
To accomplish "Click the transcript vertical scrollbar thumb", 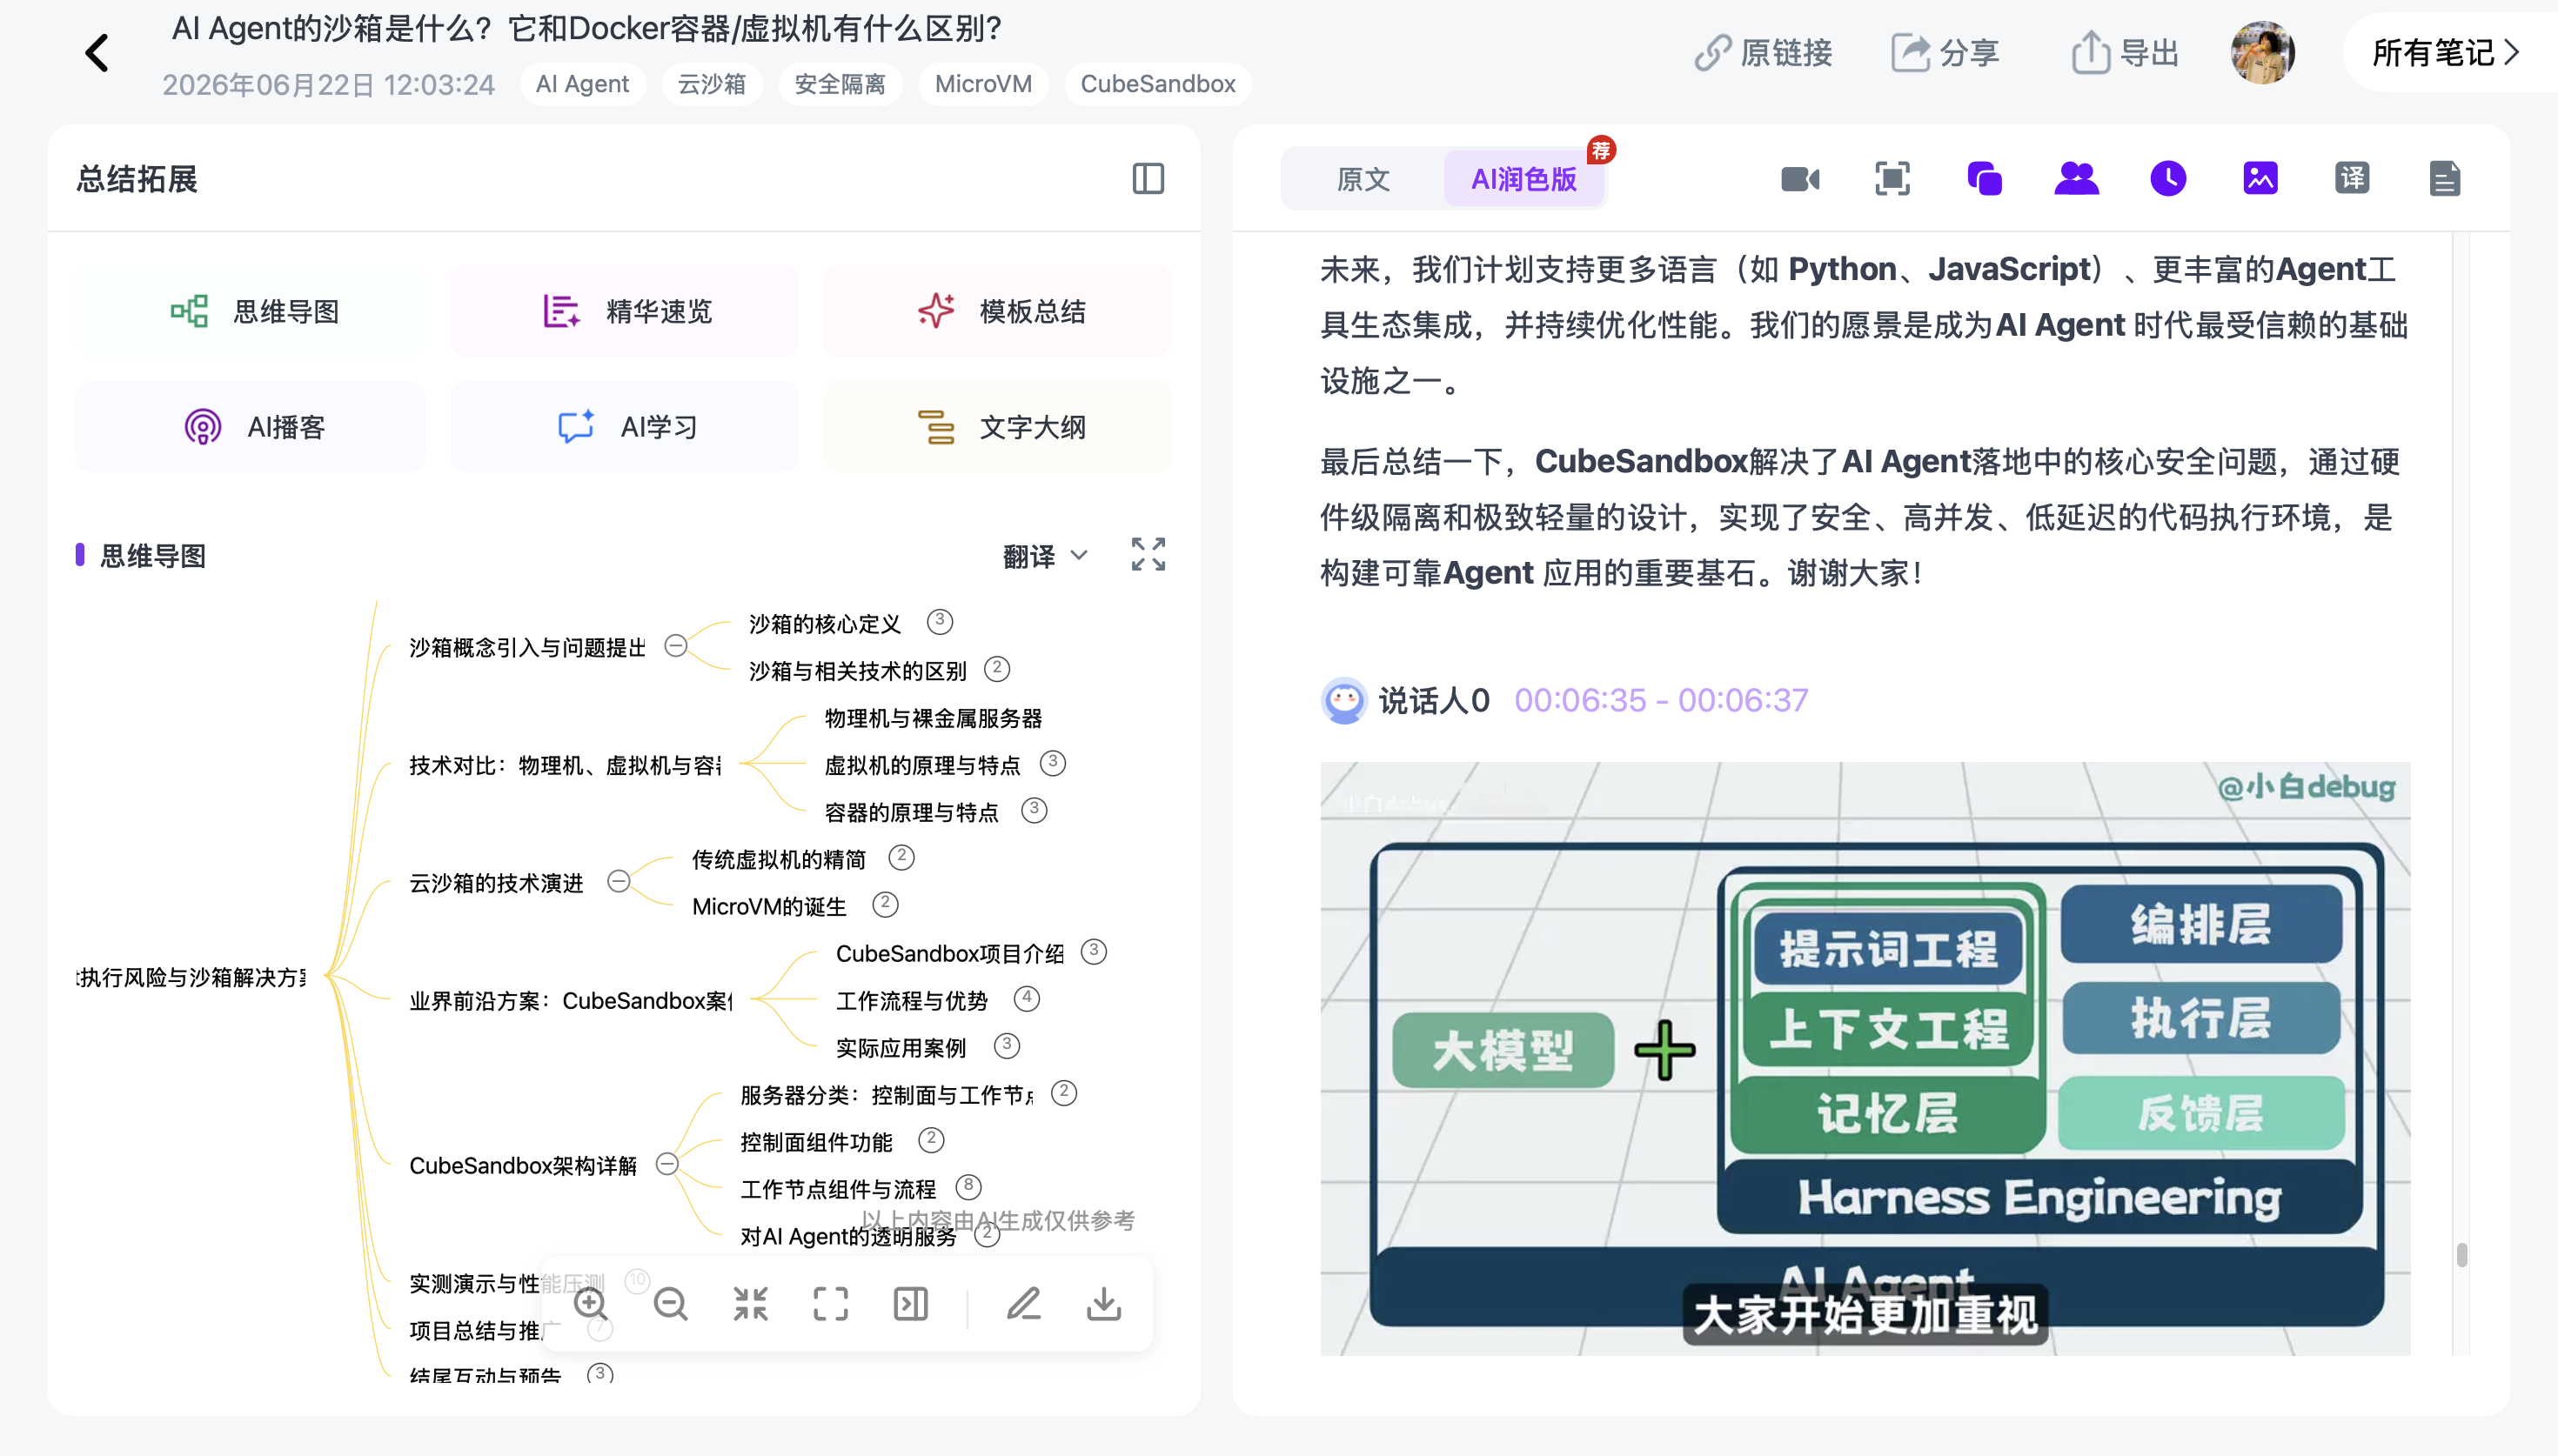I will click(2462, 1254).
